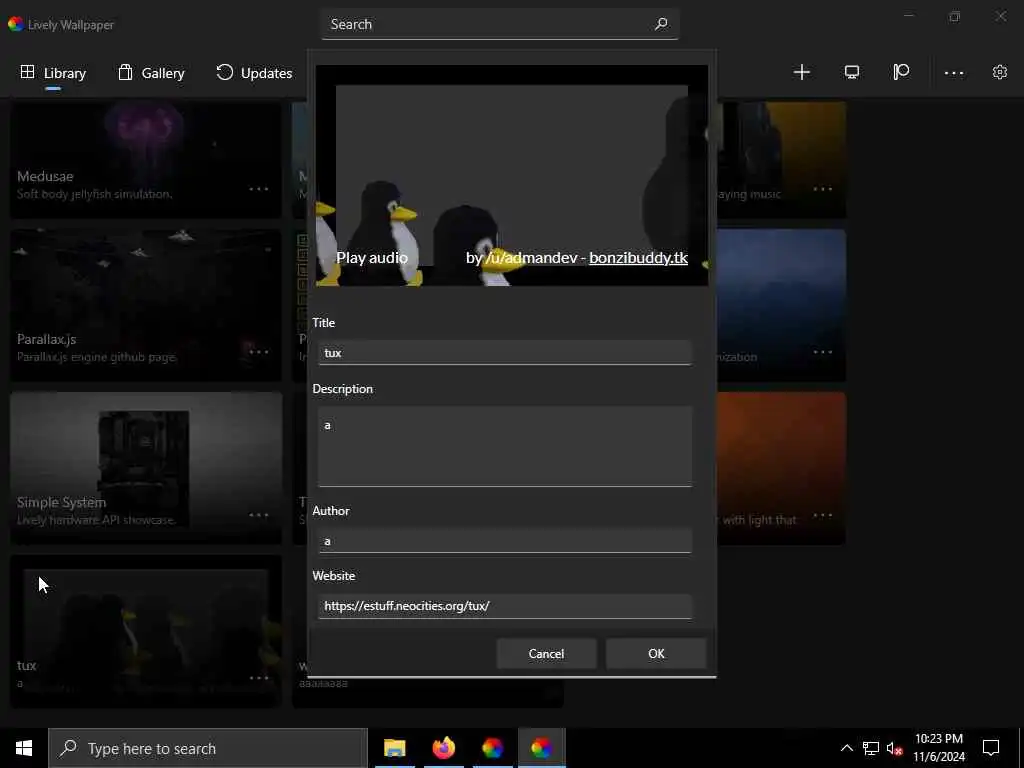
Task: Click Play audio in the preview
Action: click(372, 258)
